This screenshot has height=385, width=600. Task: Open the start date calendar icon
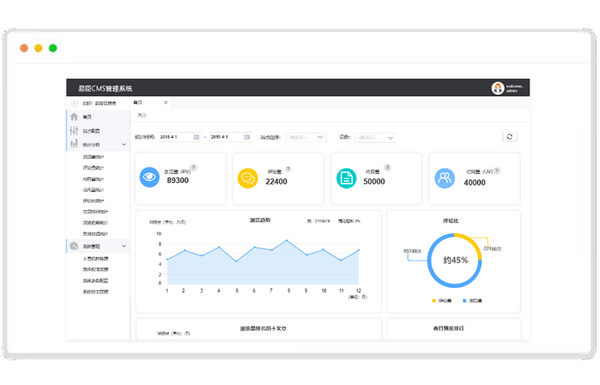coord(196,137)
